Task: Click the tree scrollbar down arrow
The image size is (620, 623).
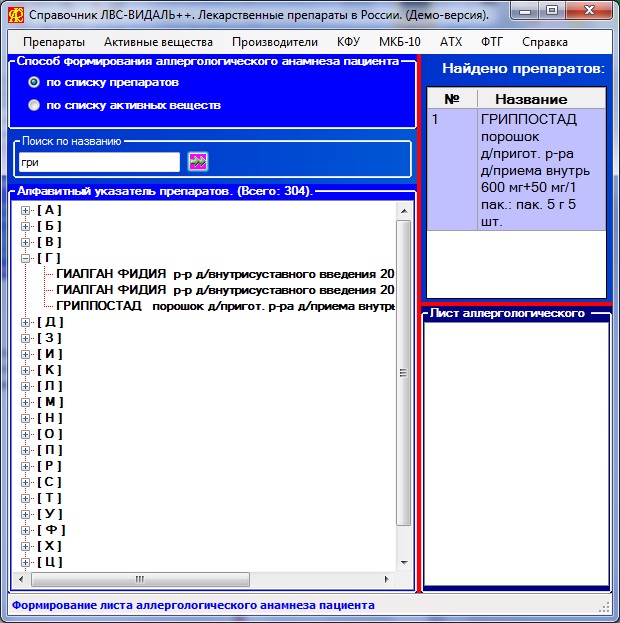Action: pyautogui.click(x=404, y=562)
